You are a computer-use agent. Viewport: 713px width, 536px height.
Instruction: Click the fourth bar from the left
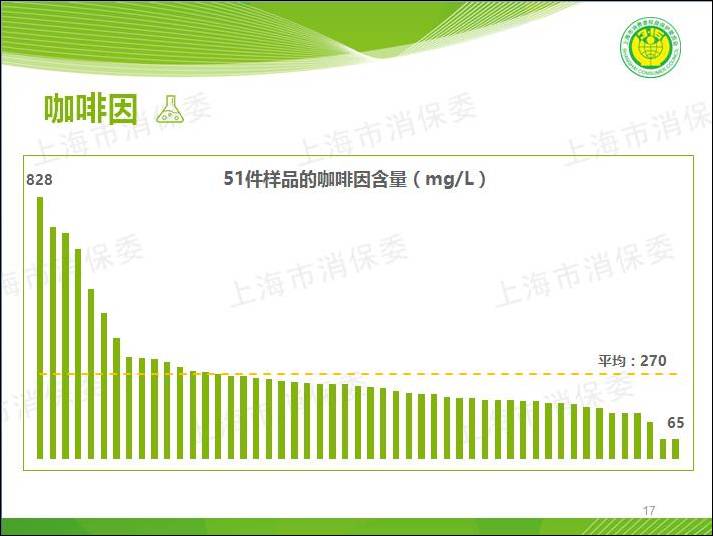[x=78, y=354]
